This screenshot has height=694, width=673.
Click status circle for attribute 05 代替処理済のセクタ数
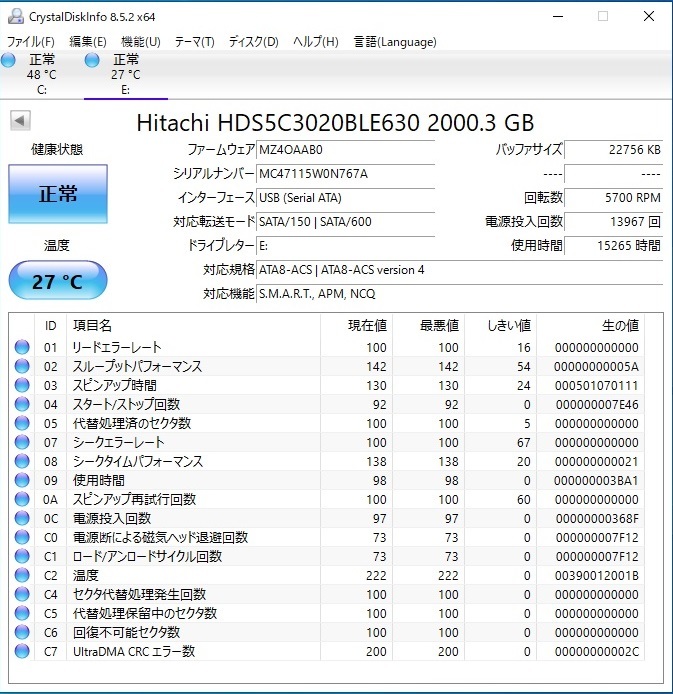tap(22, 424)
